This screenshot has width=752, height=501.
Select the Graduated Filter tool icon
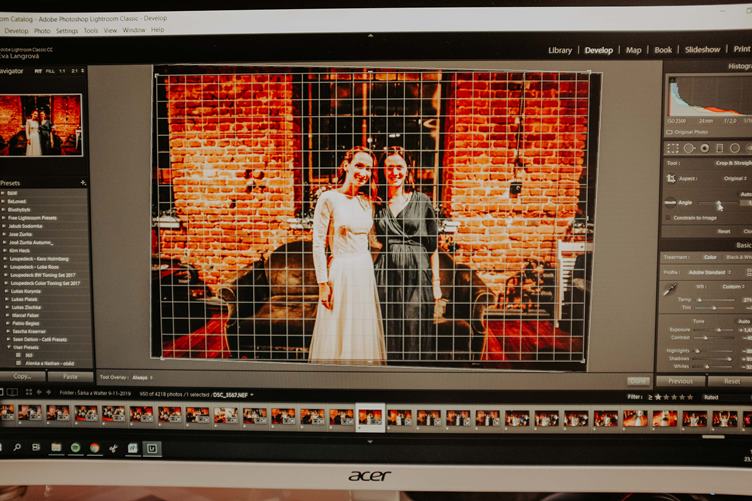(719, 149)
